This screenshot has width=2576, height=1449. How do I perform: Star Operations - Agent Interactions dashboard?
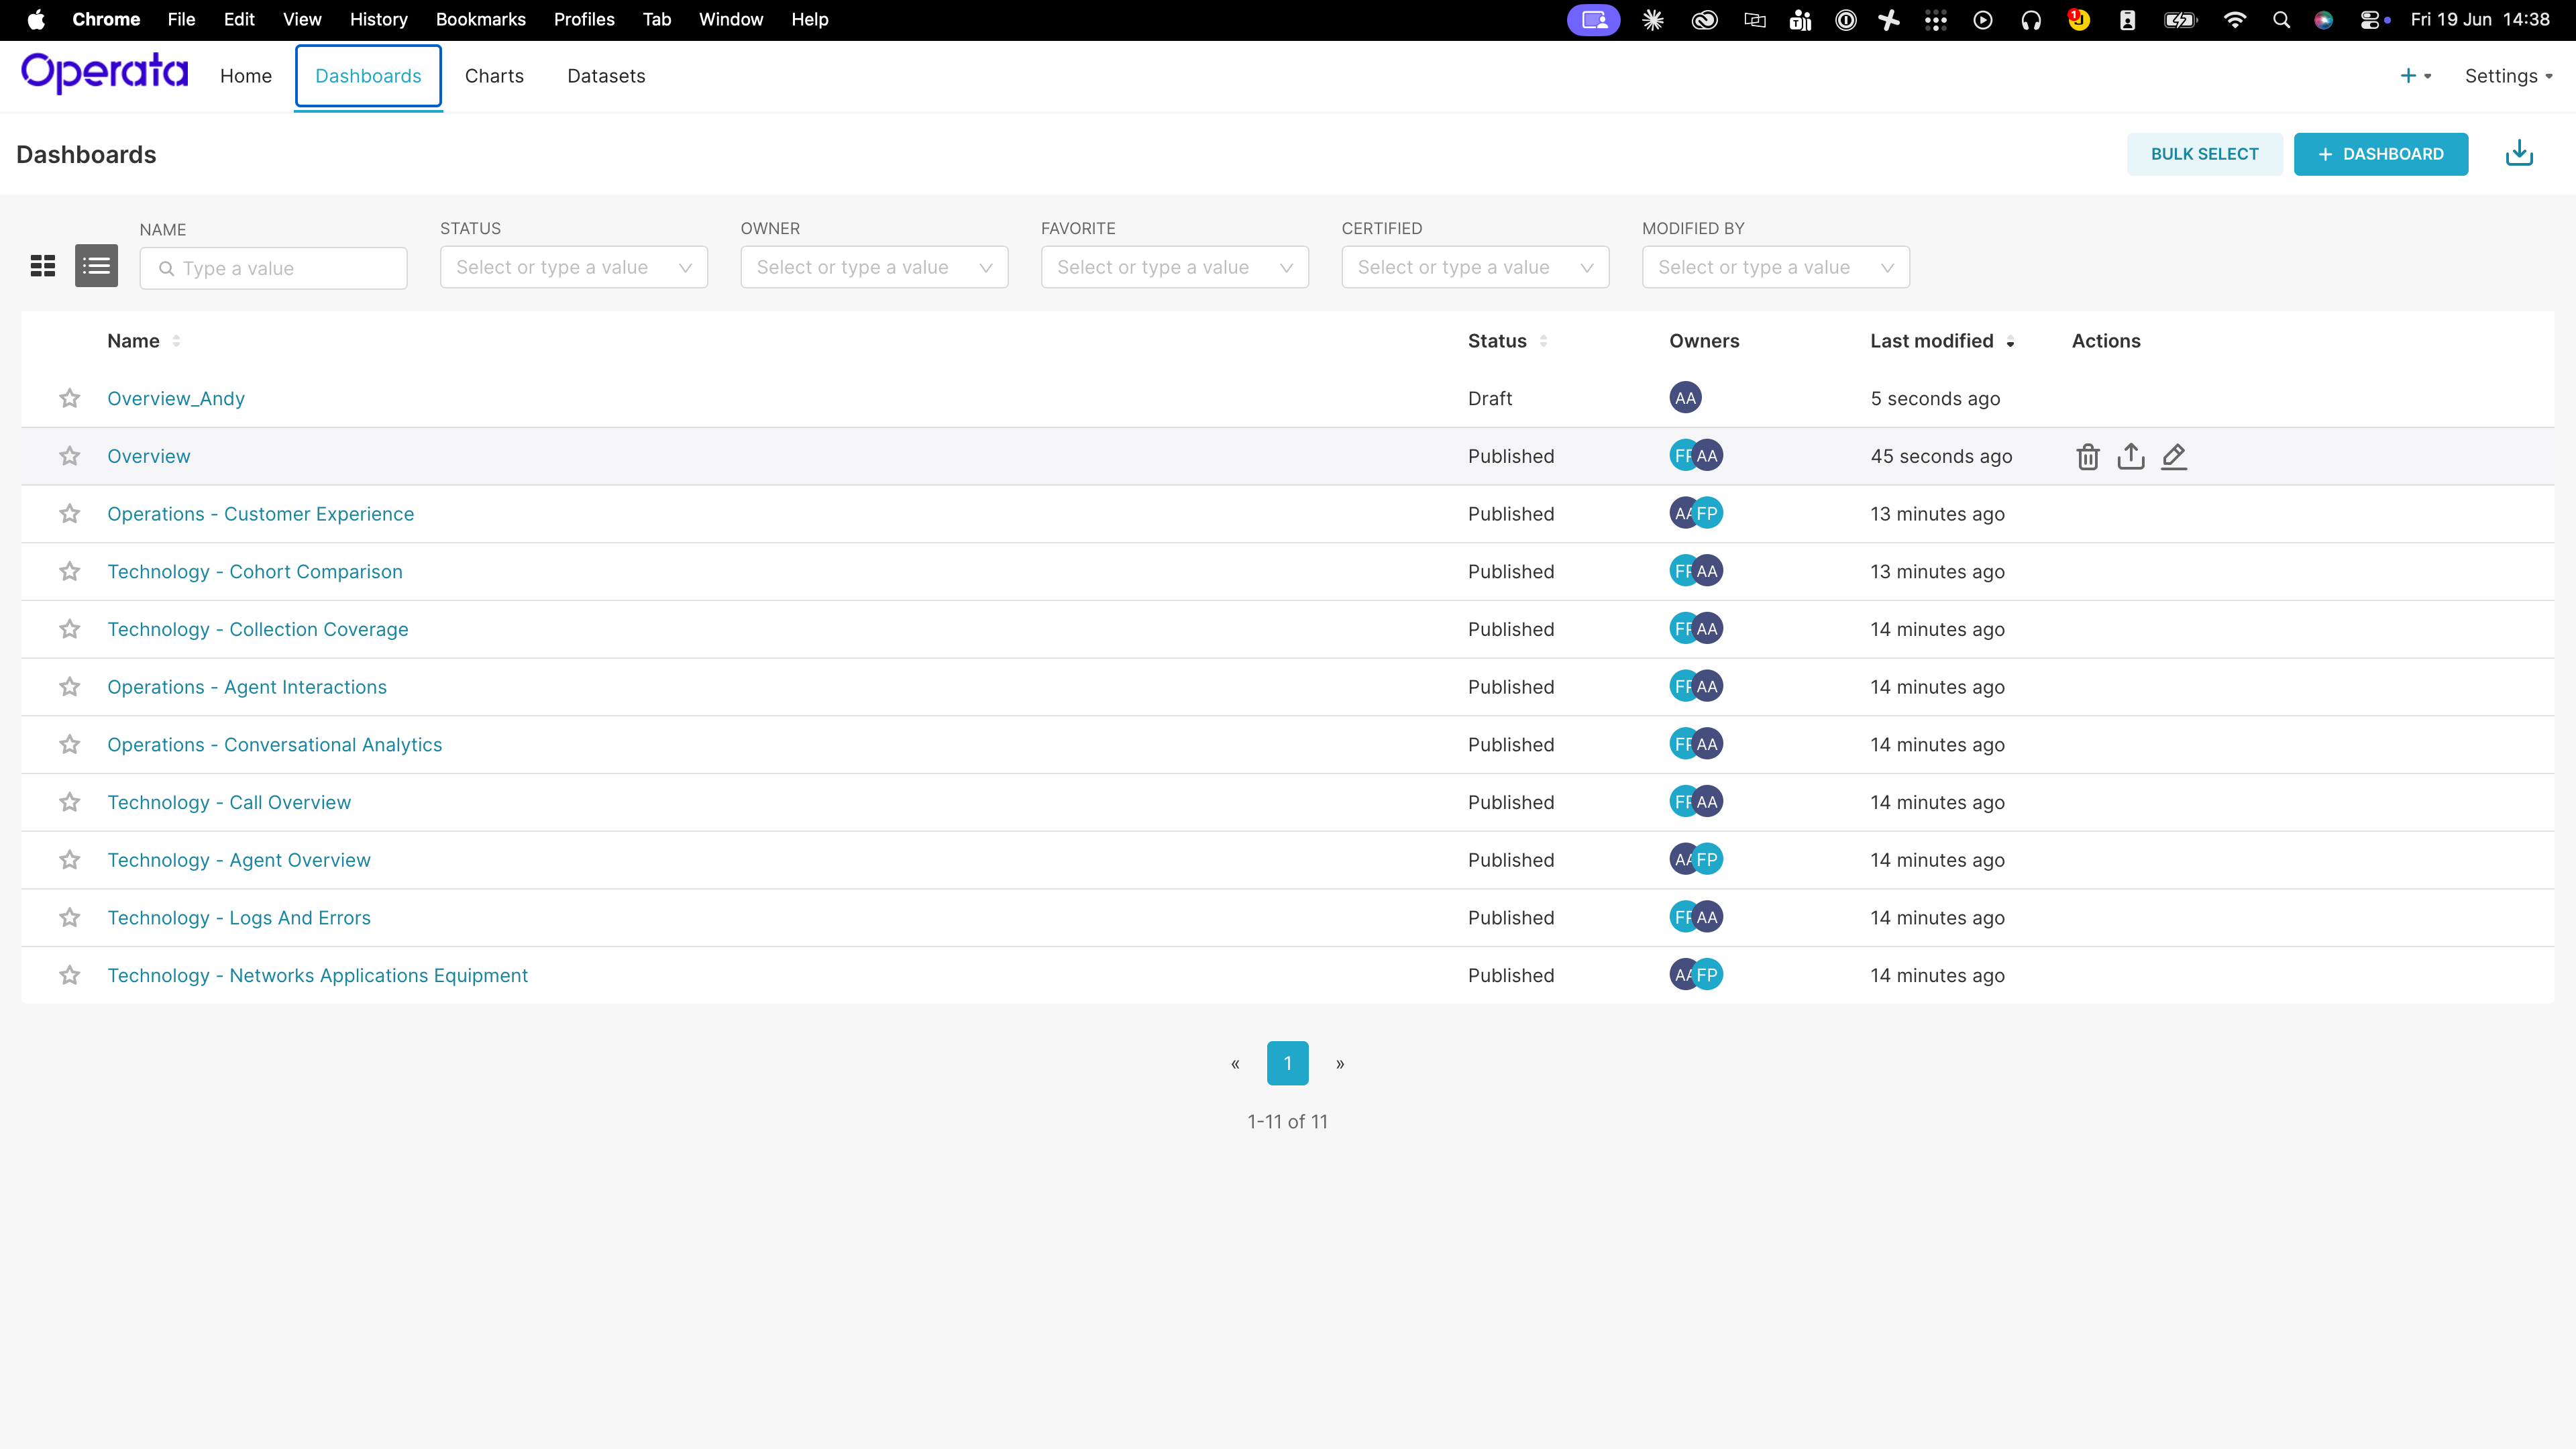(69, 686)
